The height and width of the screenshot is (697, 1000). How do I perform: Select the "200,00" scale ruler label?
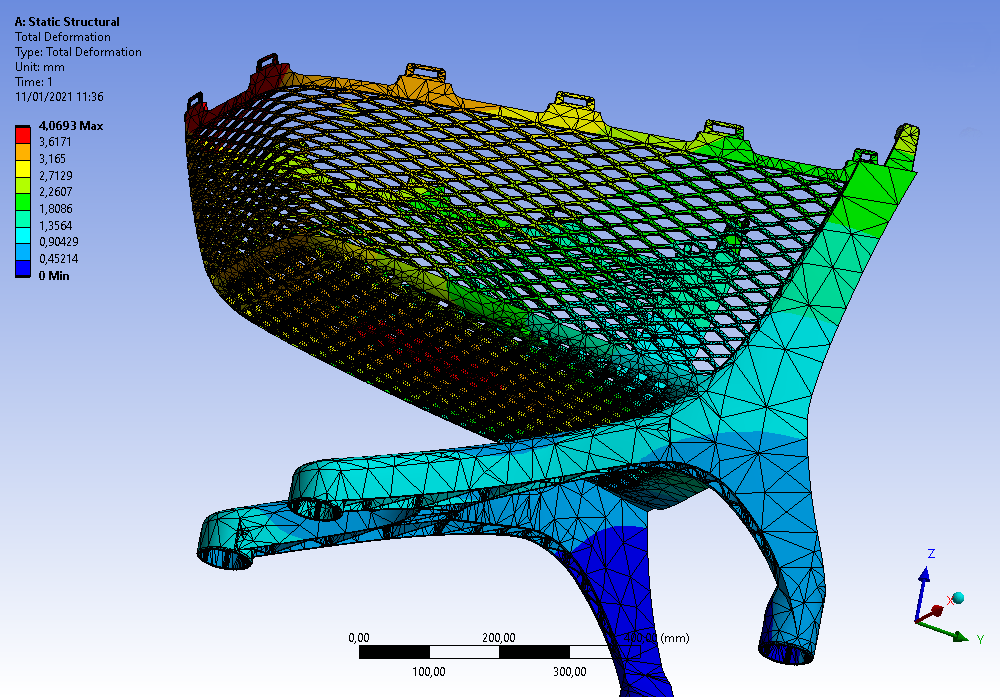[x=499, y=638]
